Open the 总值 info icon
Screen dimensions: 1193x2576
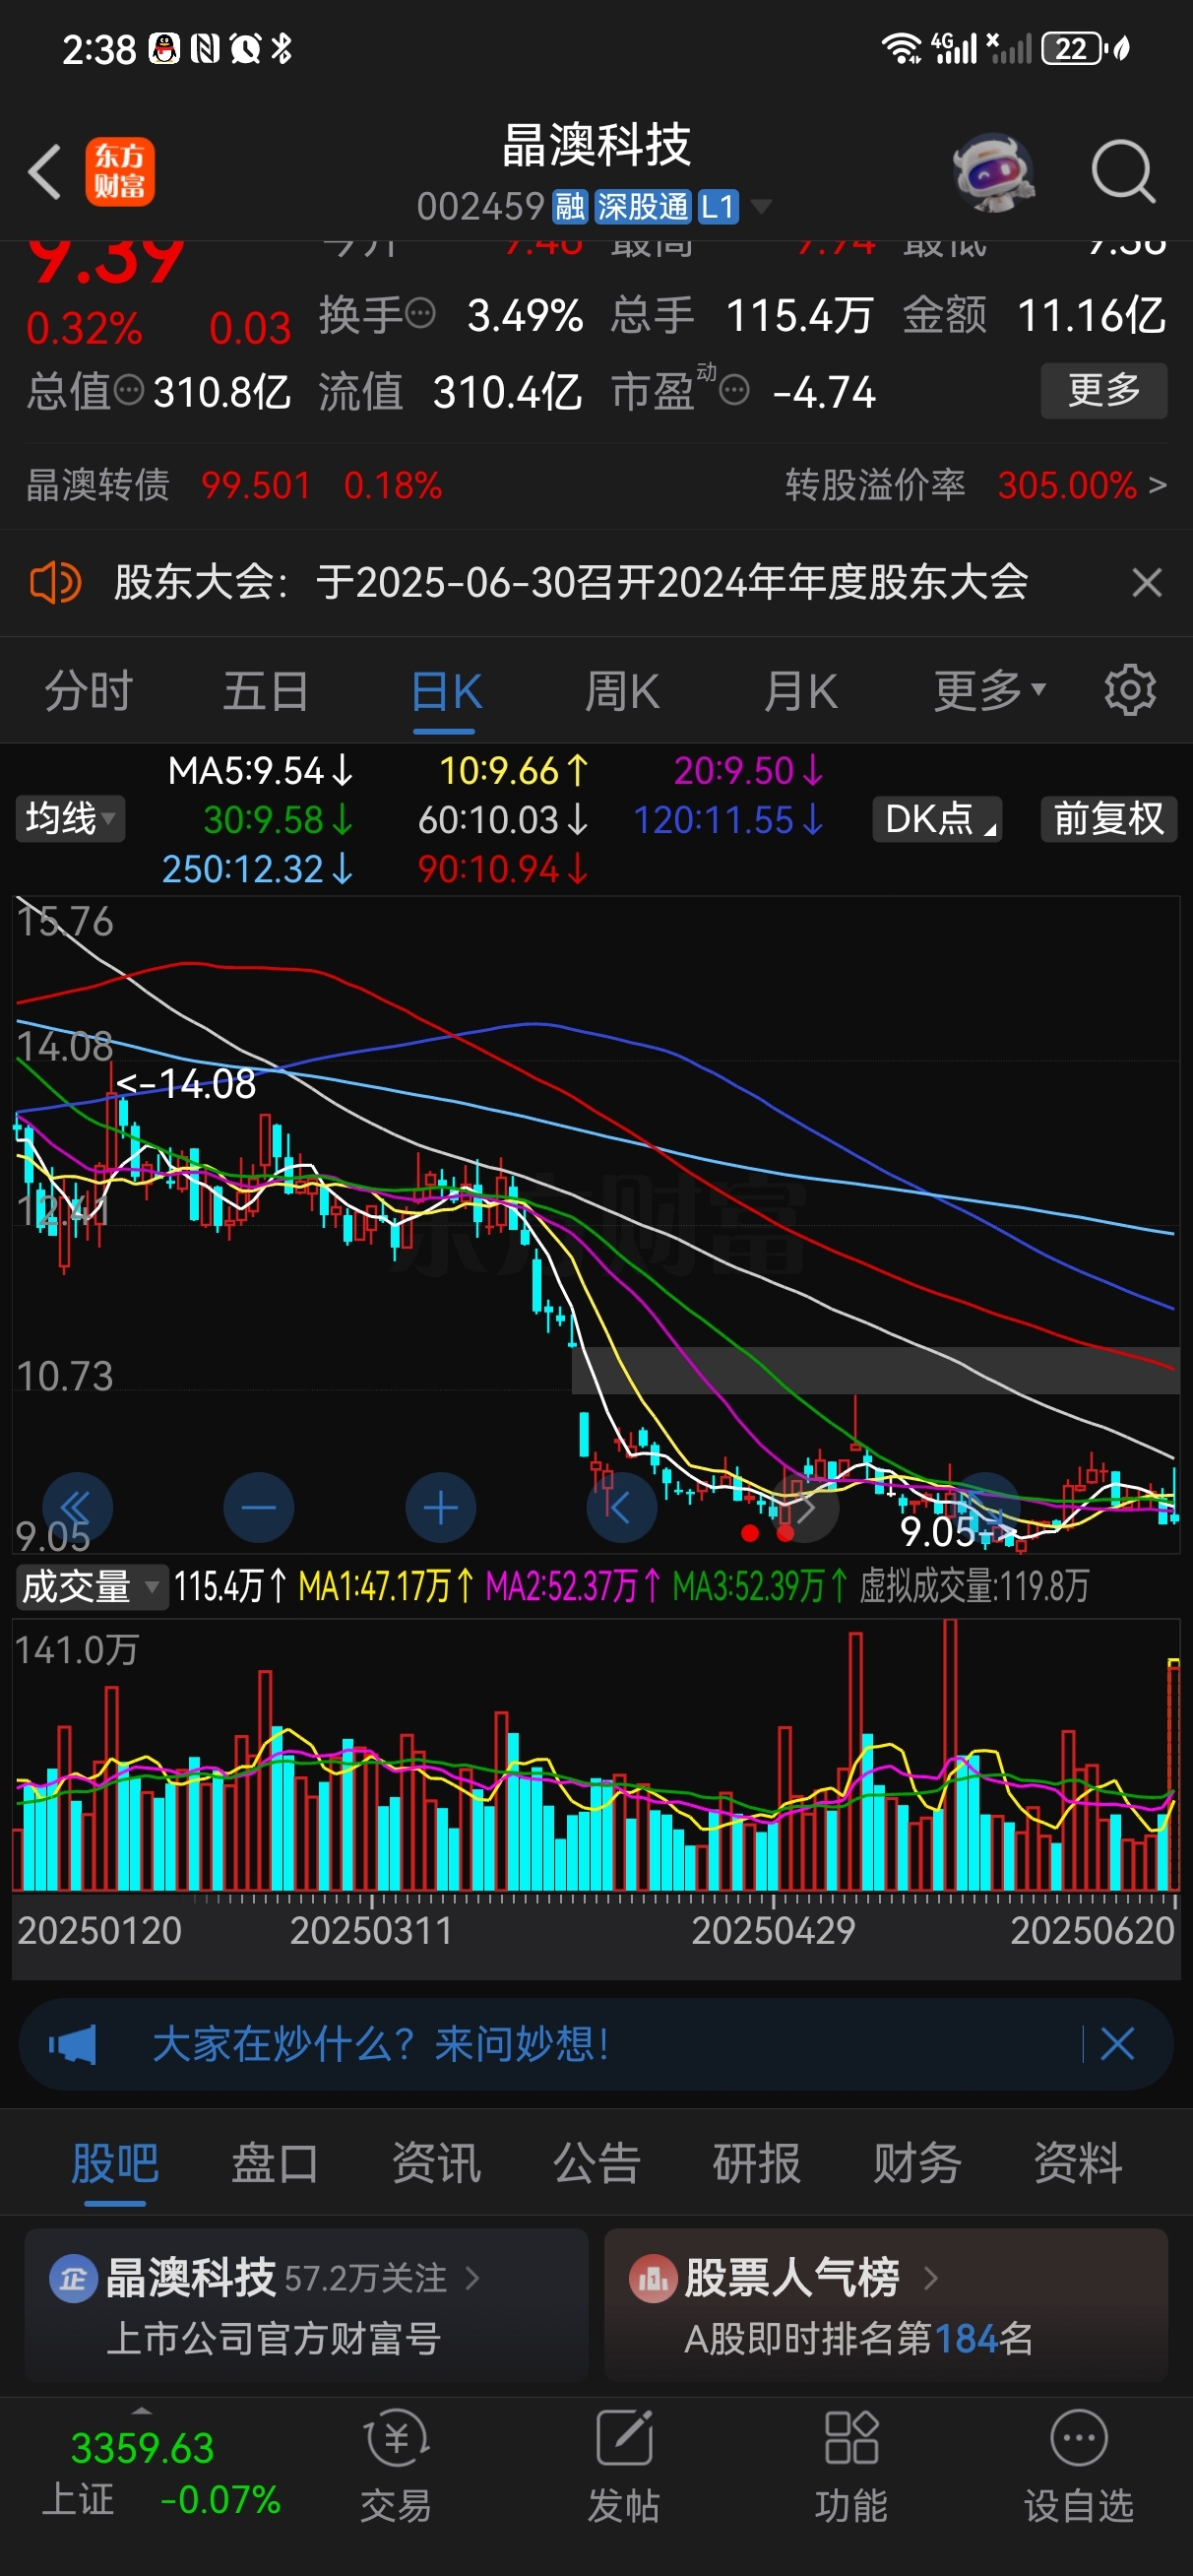point(129,390)
